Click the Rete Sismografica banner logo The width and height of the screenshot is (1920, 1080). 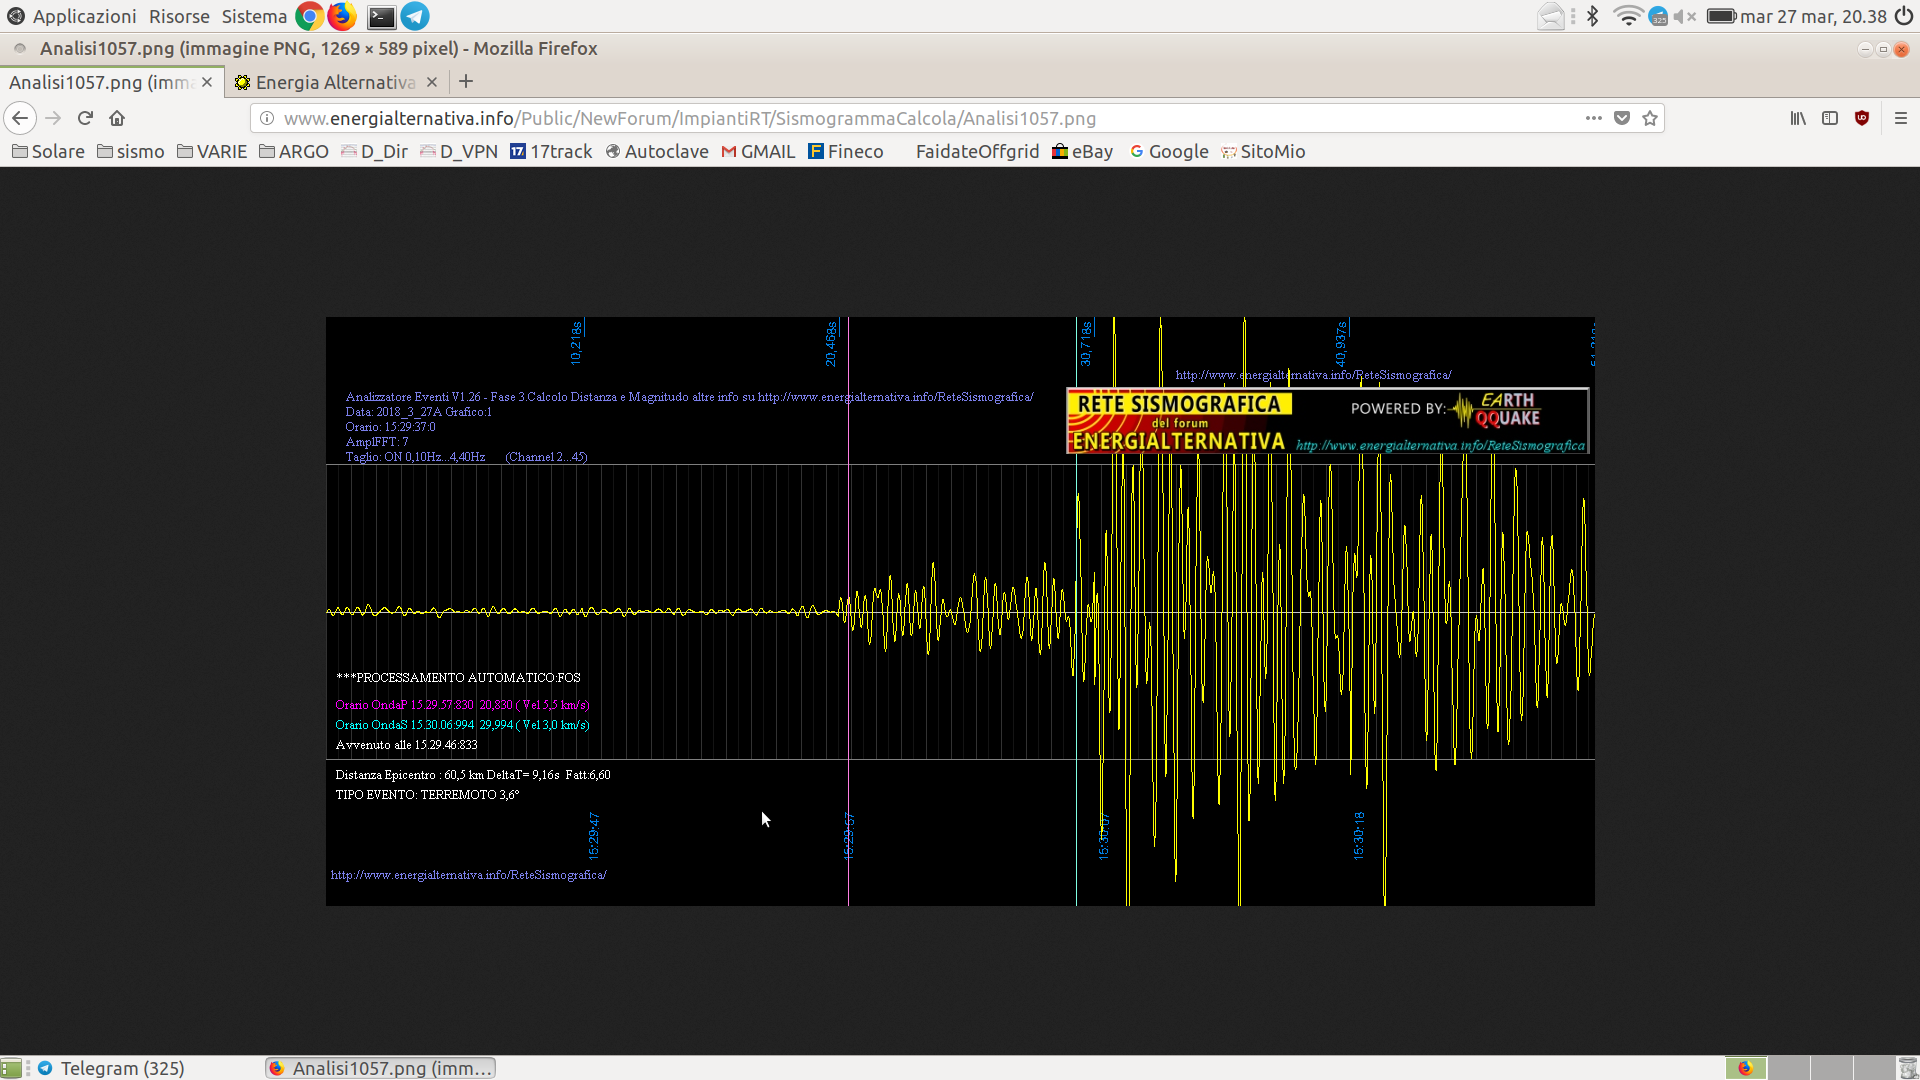point(1327,421)
